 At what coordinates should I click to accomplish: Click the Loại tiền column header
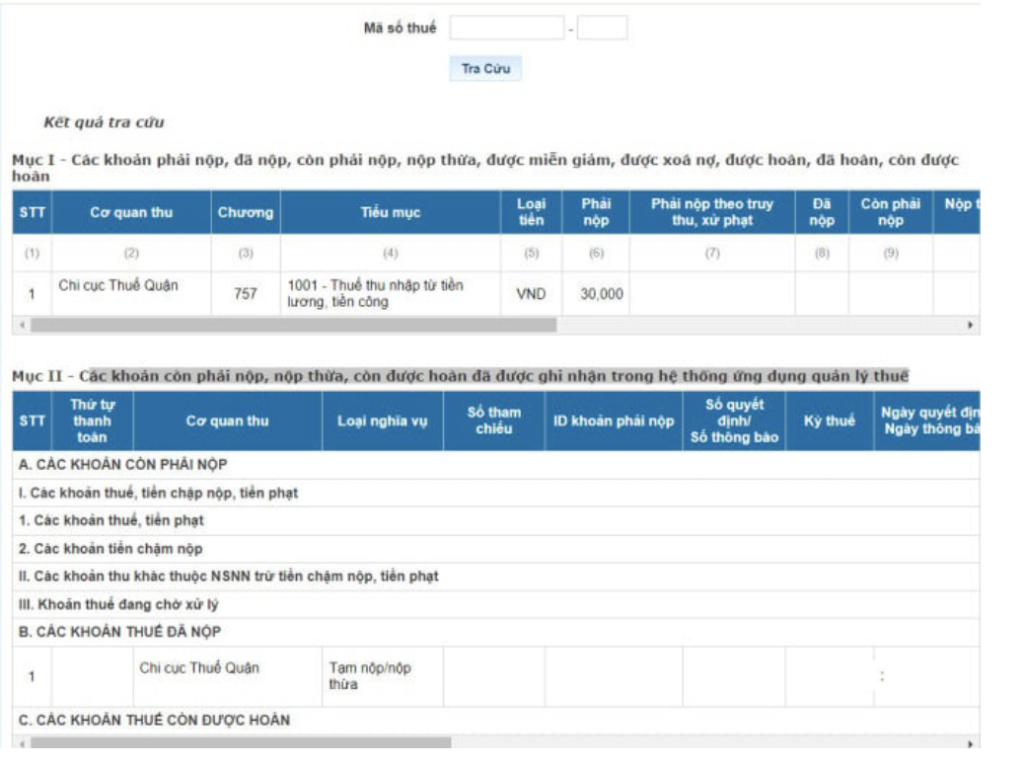click(531, 213)
